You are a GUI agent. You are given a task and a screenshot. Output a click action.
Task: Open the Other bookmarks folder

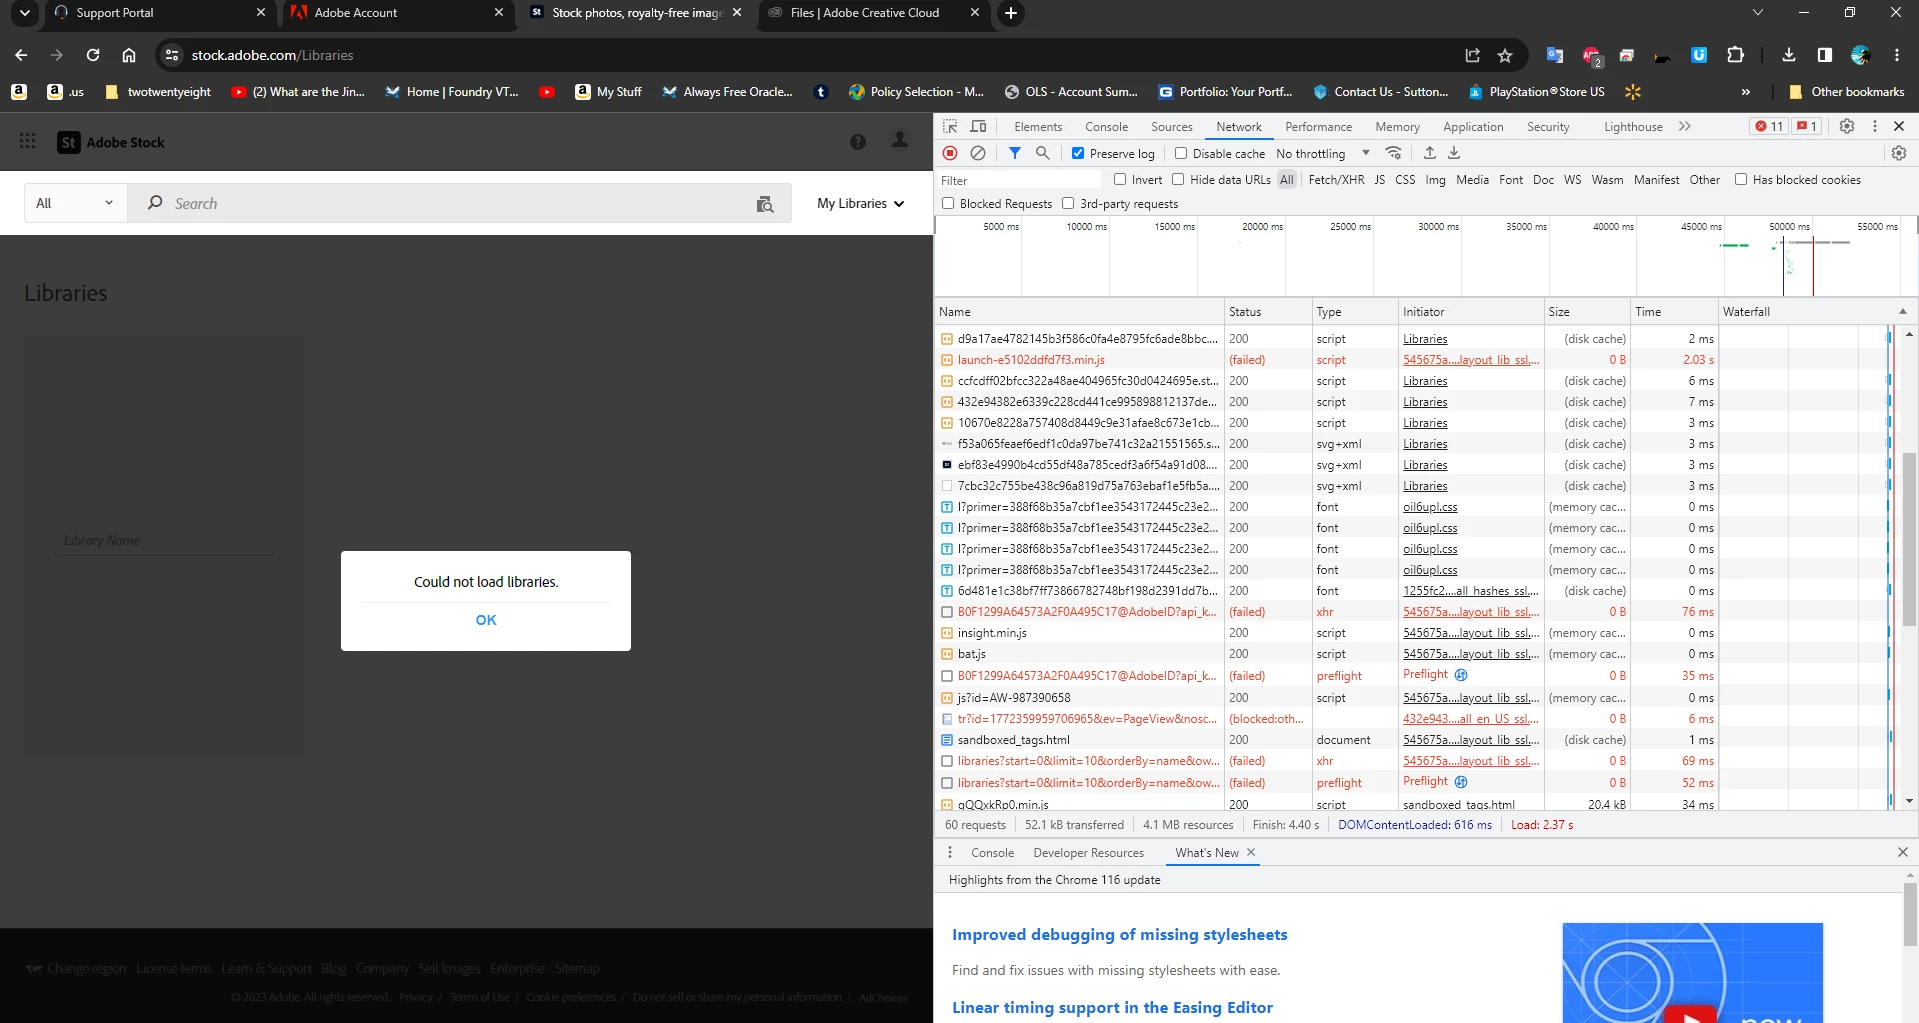point(1845,91)
